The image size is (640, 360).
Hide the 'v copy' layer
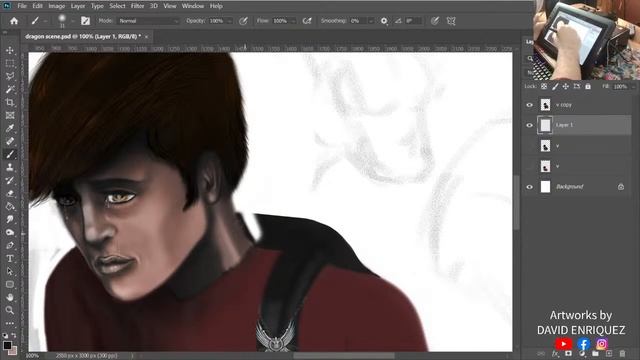[x=529, y=105]
